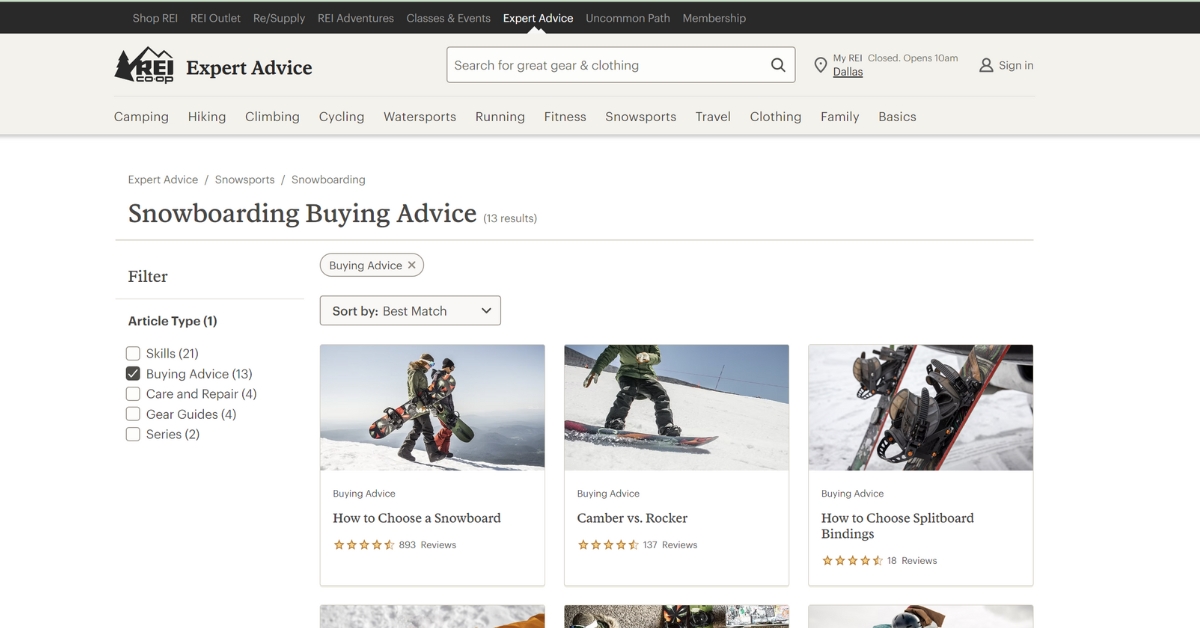Open the Family category
This screenshot has width=1200, height=628.
pyautogui.click(x=840, y=117)
